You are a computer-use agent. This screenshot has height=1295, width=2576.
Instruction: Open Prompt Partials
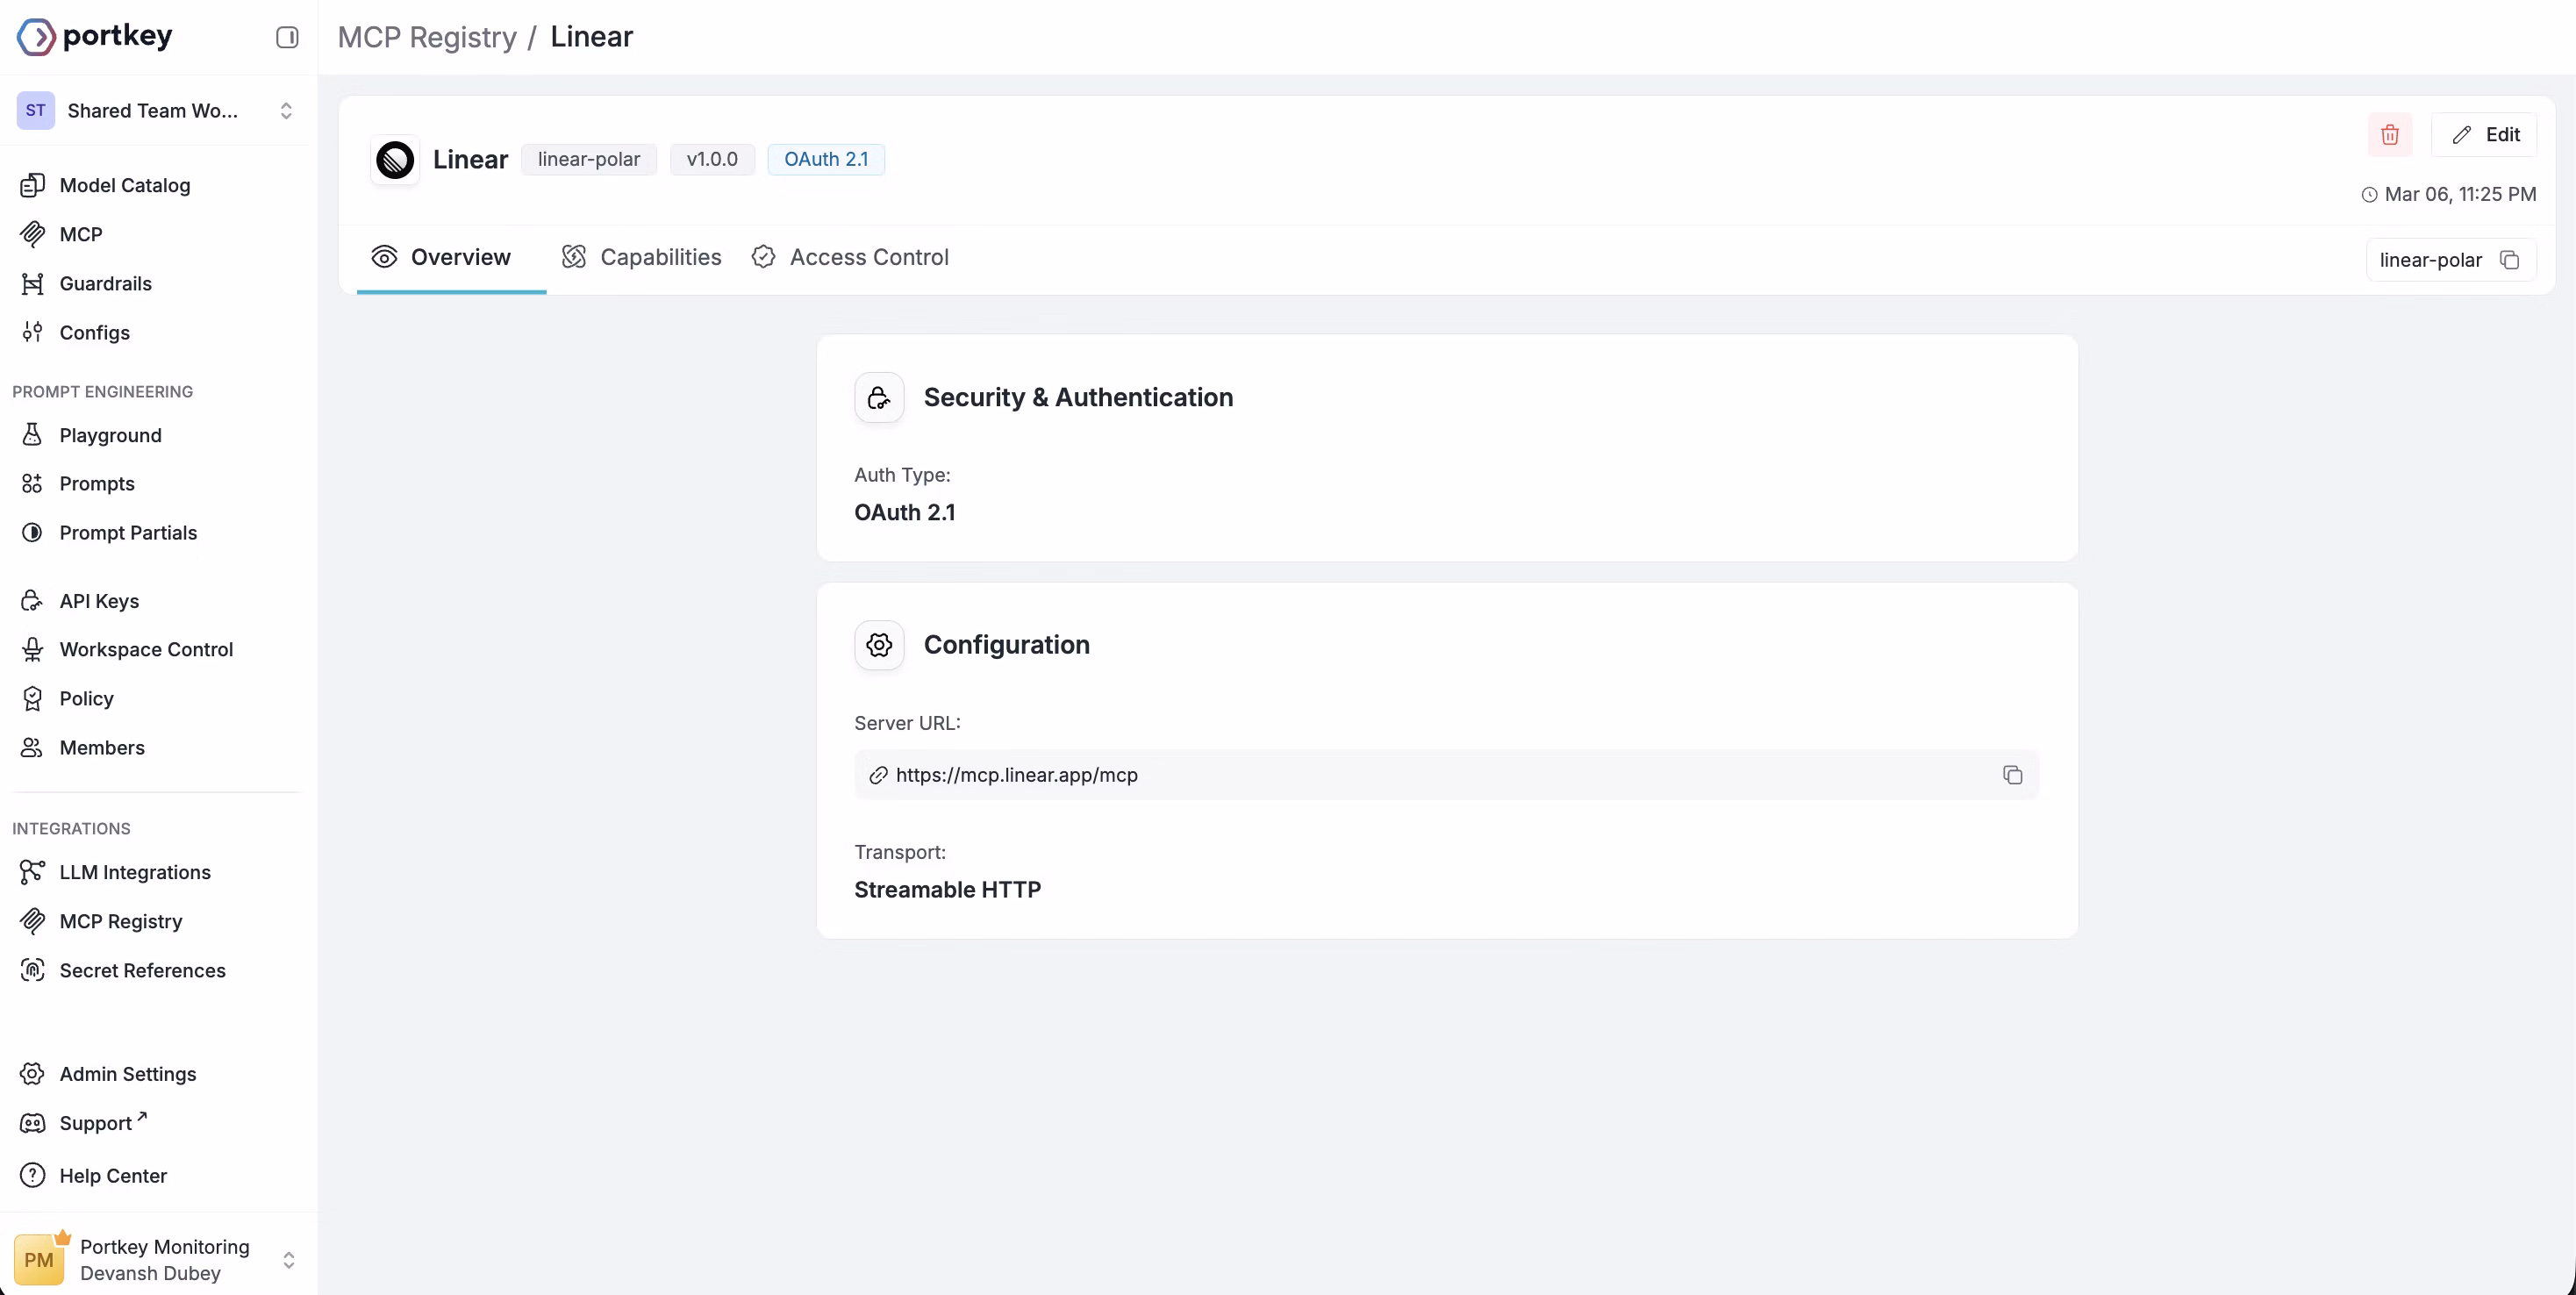[x=128, y=532]
